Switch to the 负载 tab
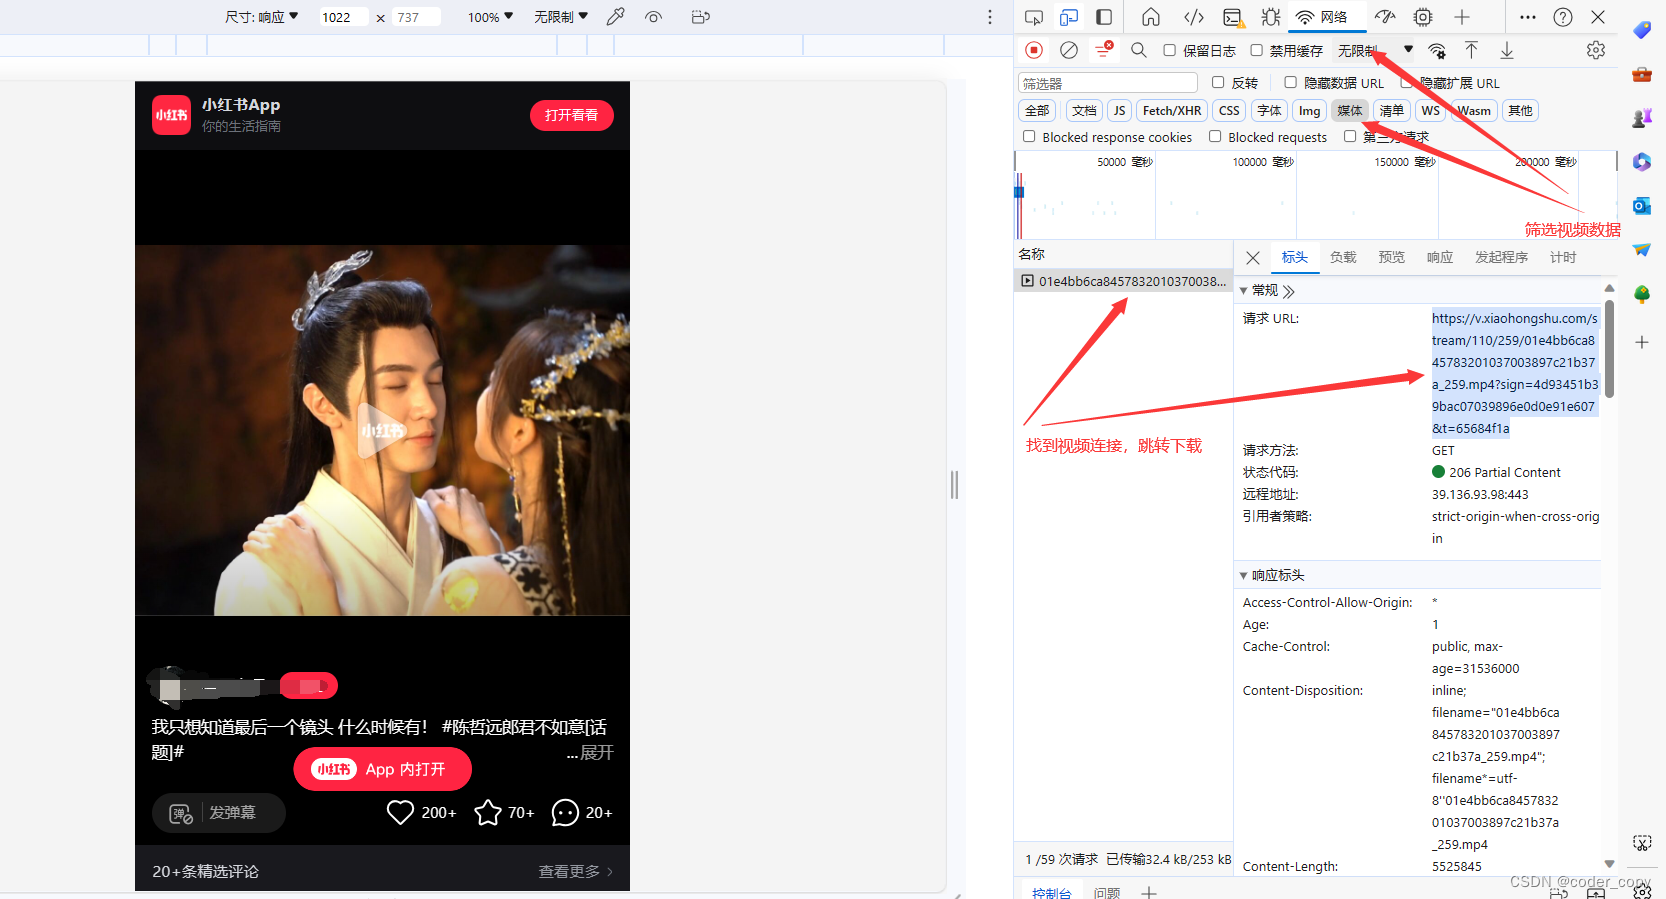The image size is (1666, 899). coord(1343,257)
